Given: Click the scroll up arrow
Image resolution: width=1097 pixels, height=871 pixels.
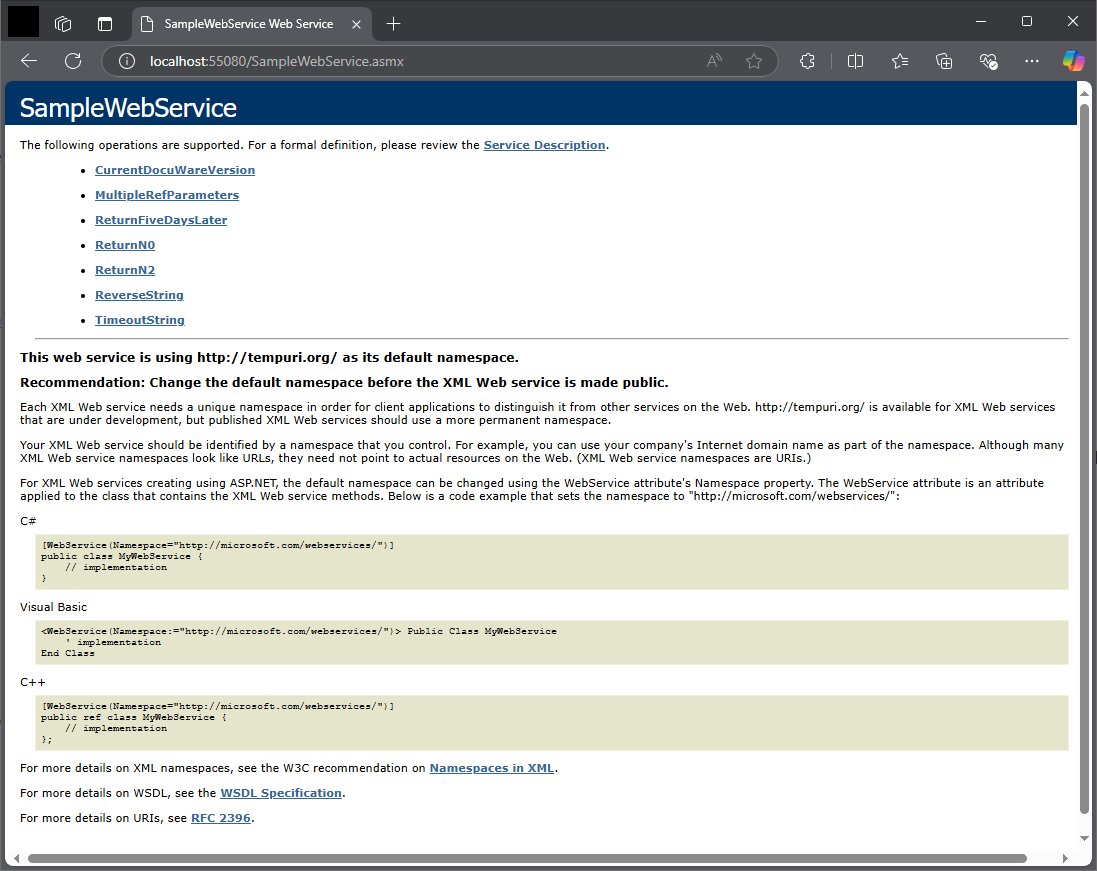Looking at the screenshot, I should [x=1084, y=92].
